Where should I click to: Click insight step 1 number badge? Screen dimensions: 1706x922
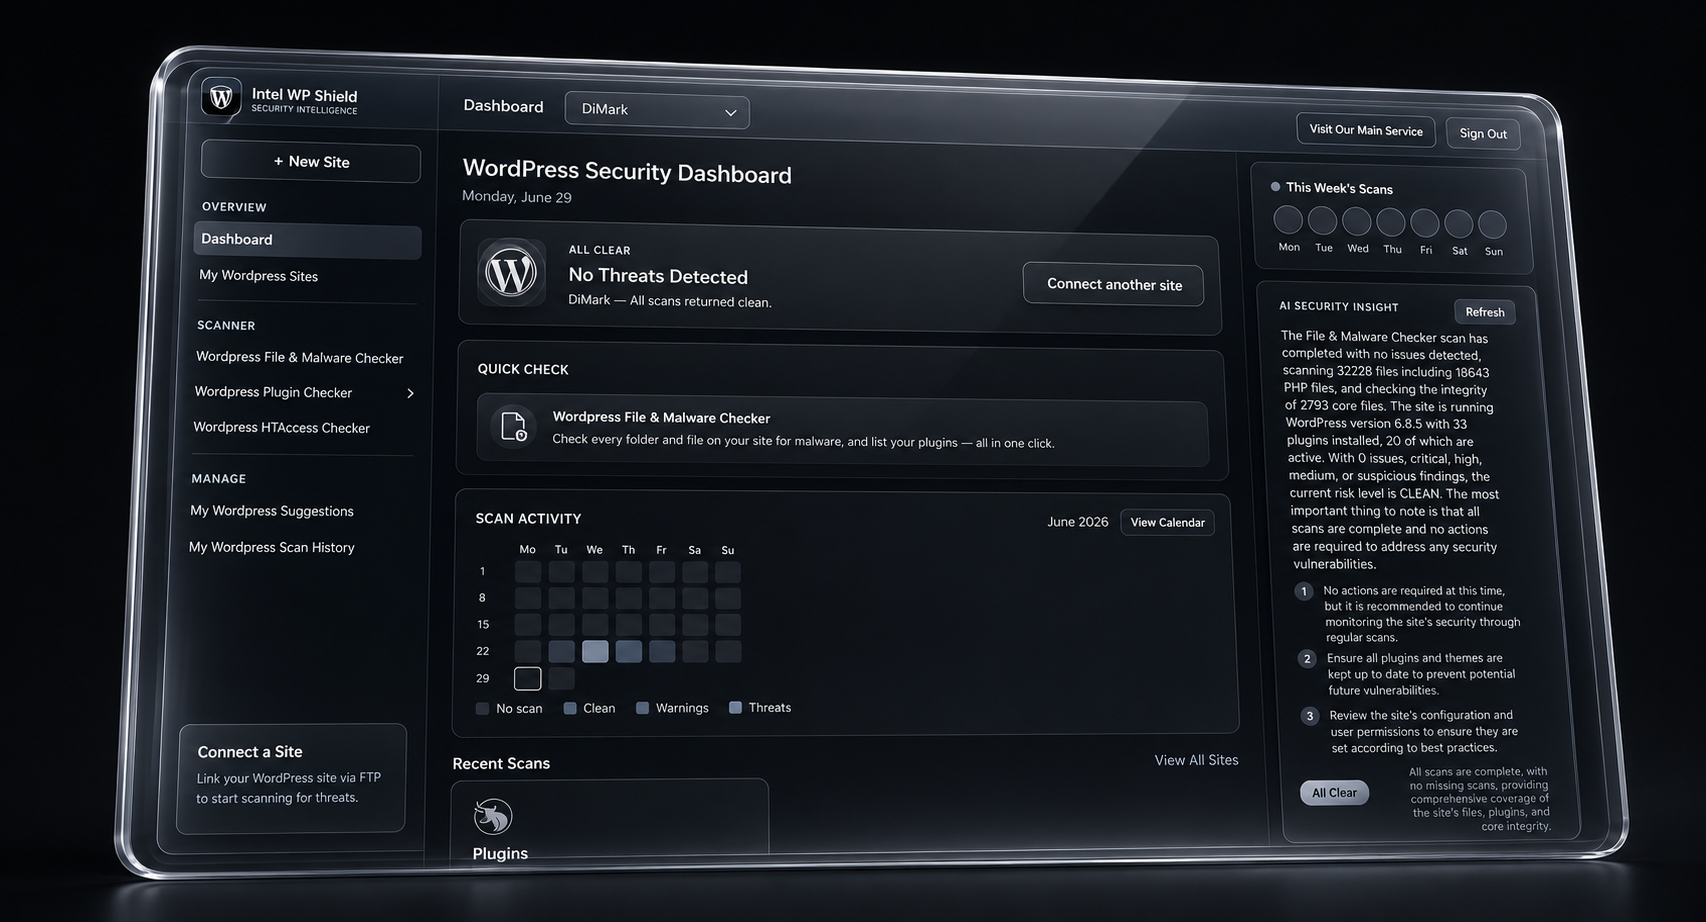coord(1304,591)
